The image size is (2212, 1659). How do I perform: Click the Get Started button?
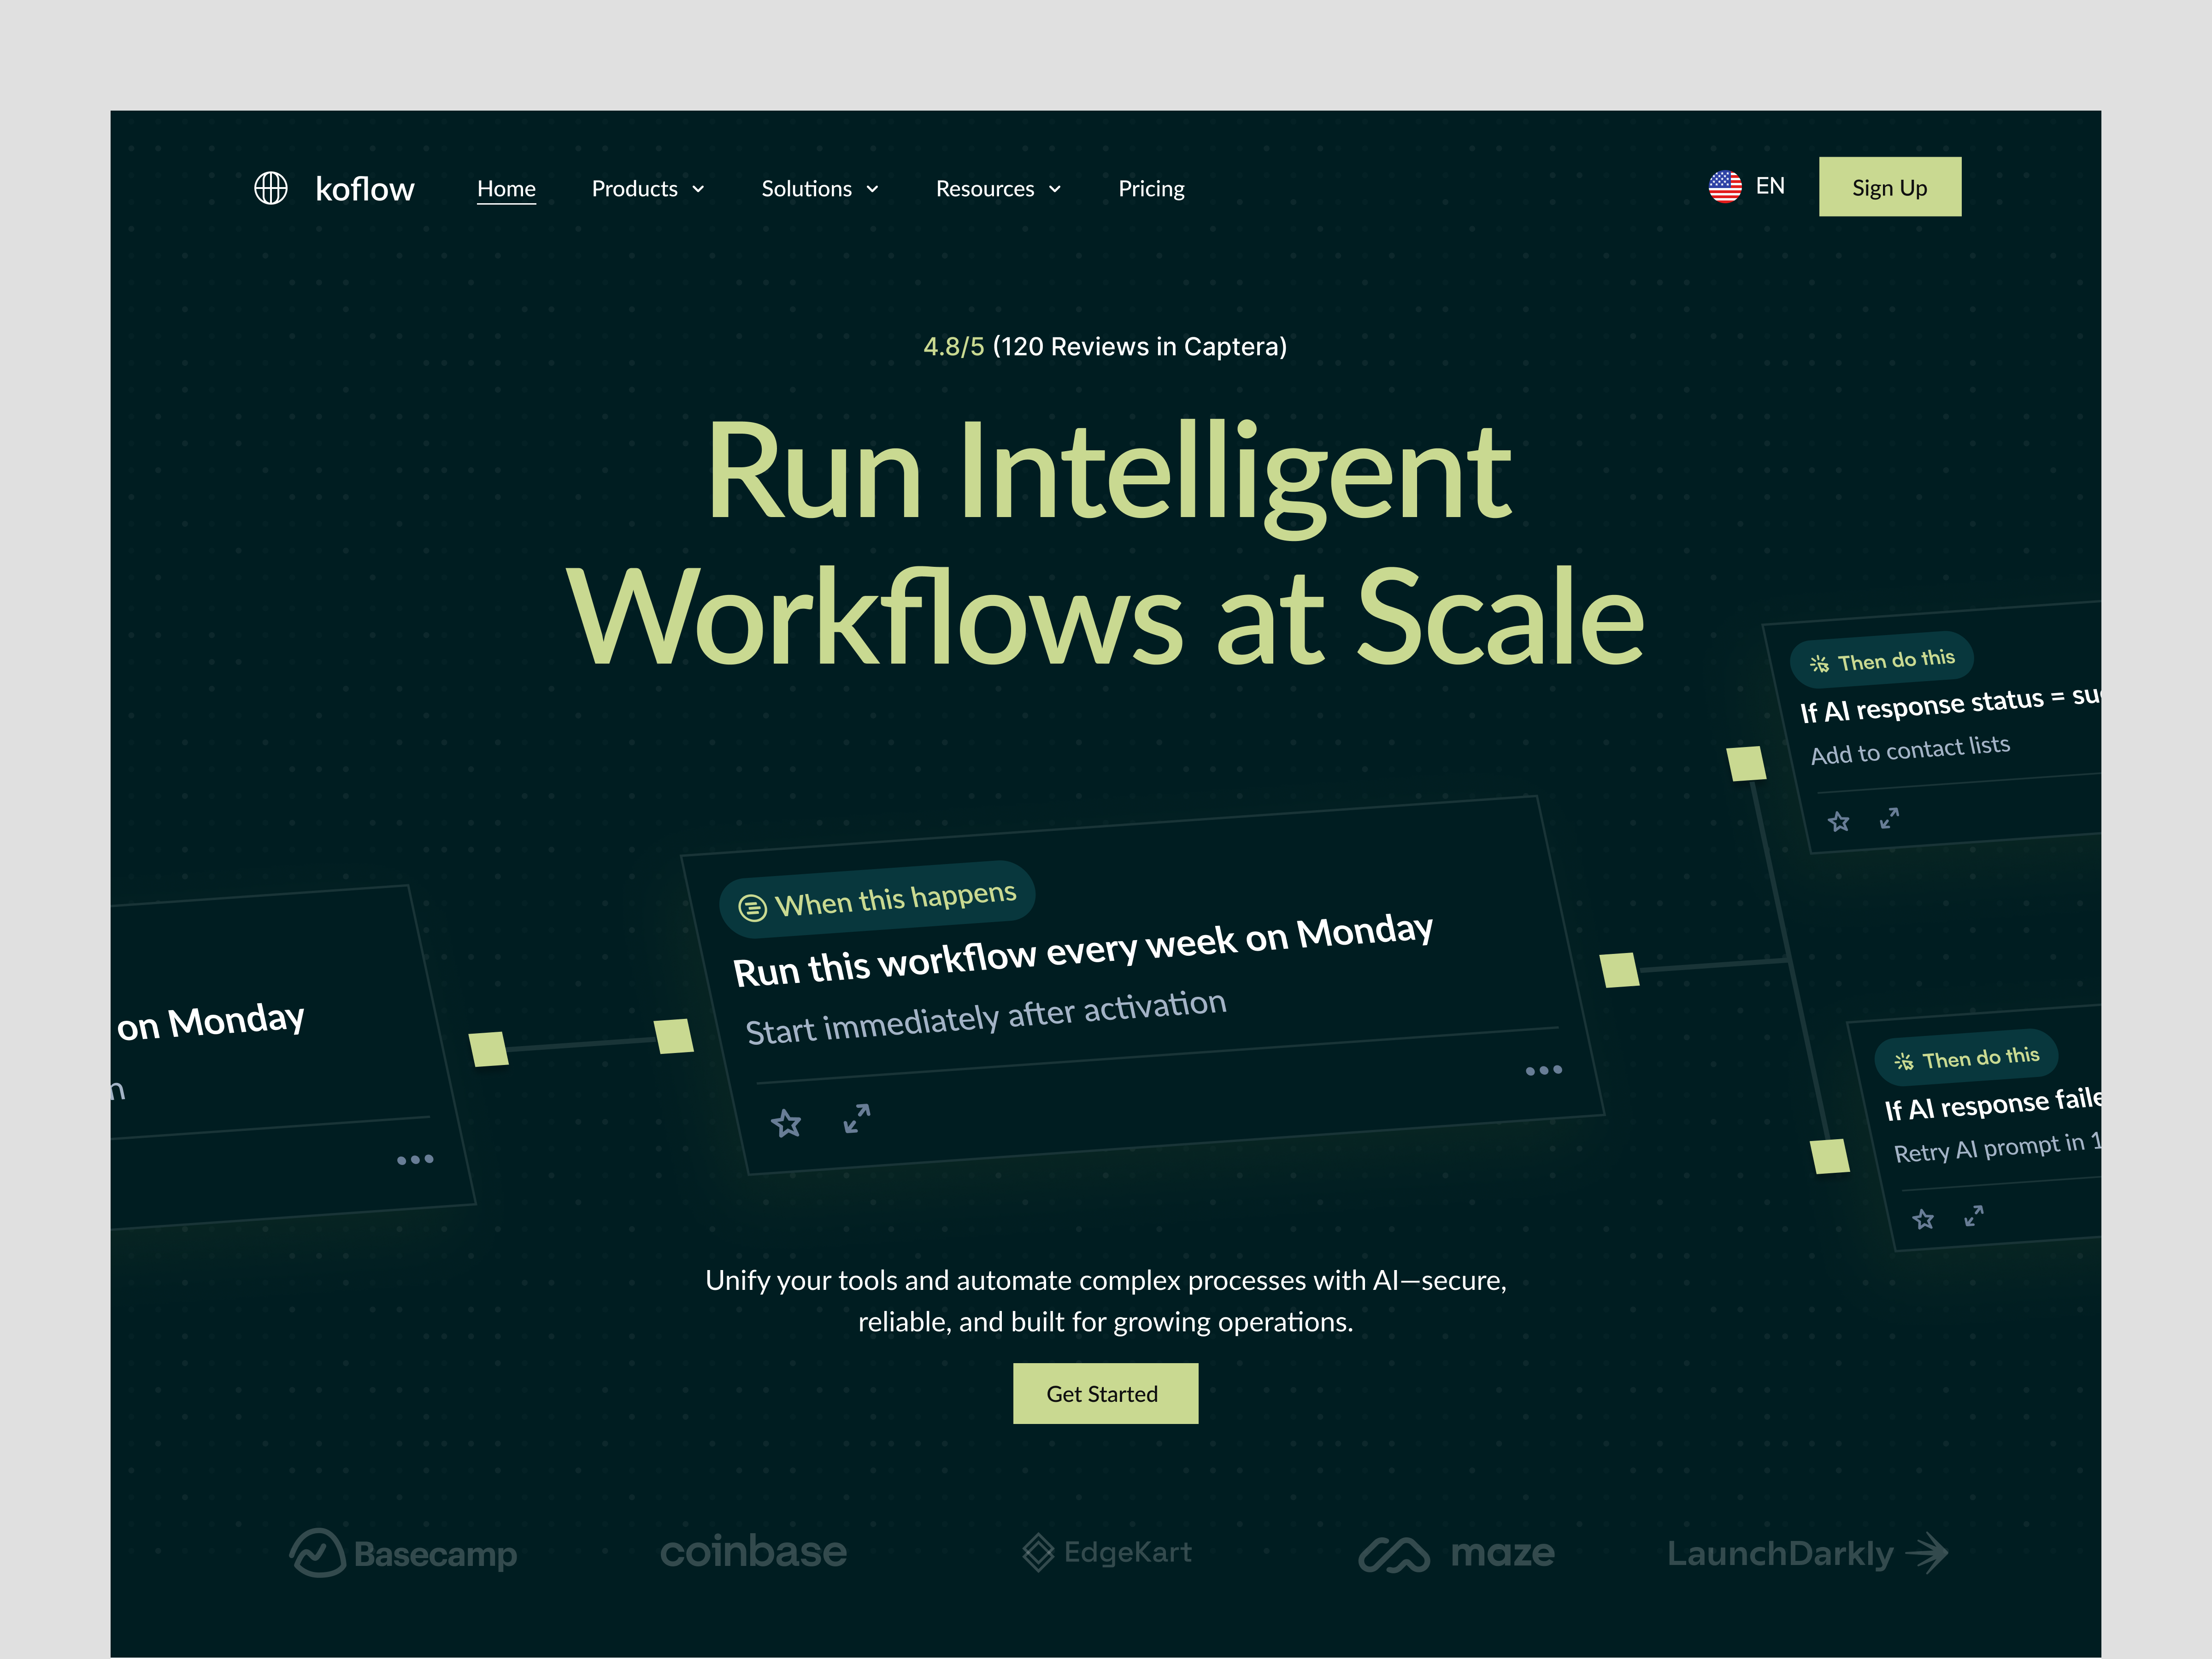pyautogui.click(x=1105, y=1393)
